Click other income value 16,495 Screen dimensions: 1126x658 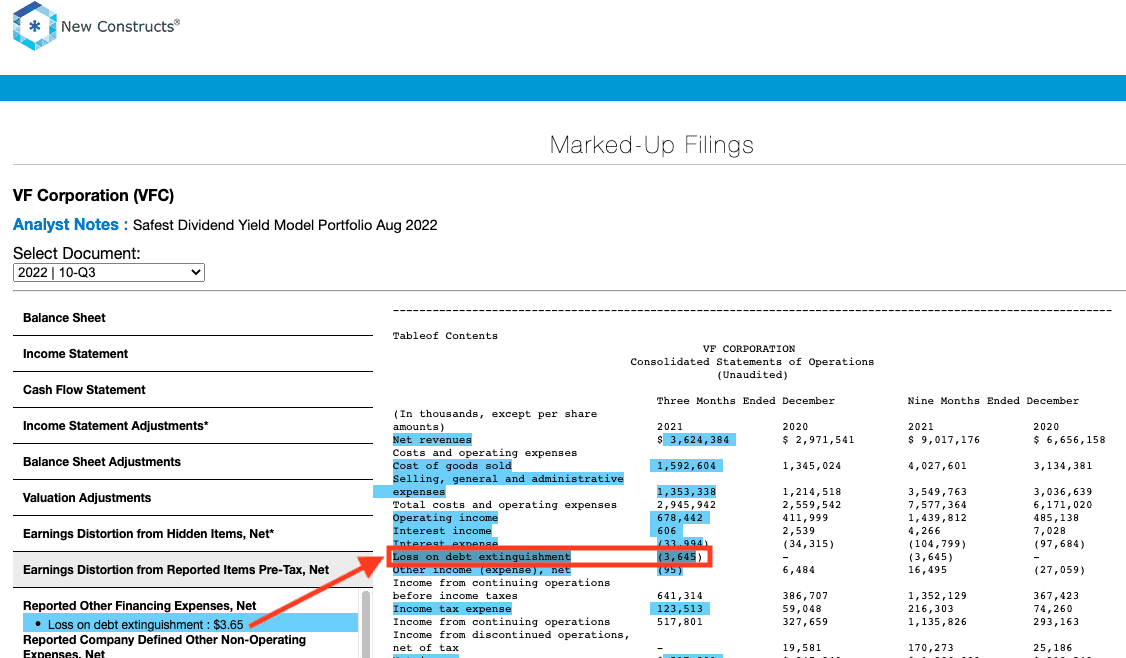927,570
